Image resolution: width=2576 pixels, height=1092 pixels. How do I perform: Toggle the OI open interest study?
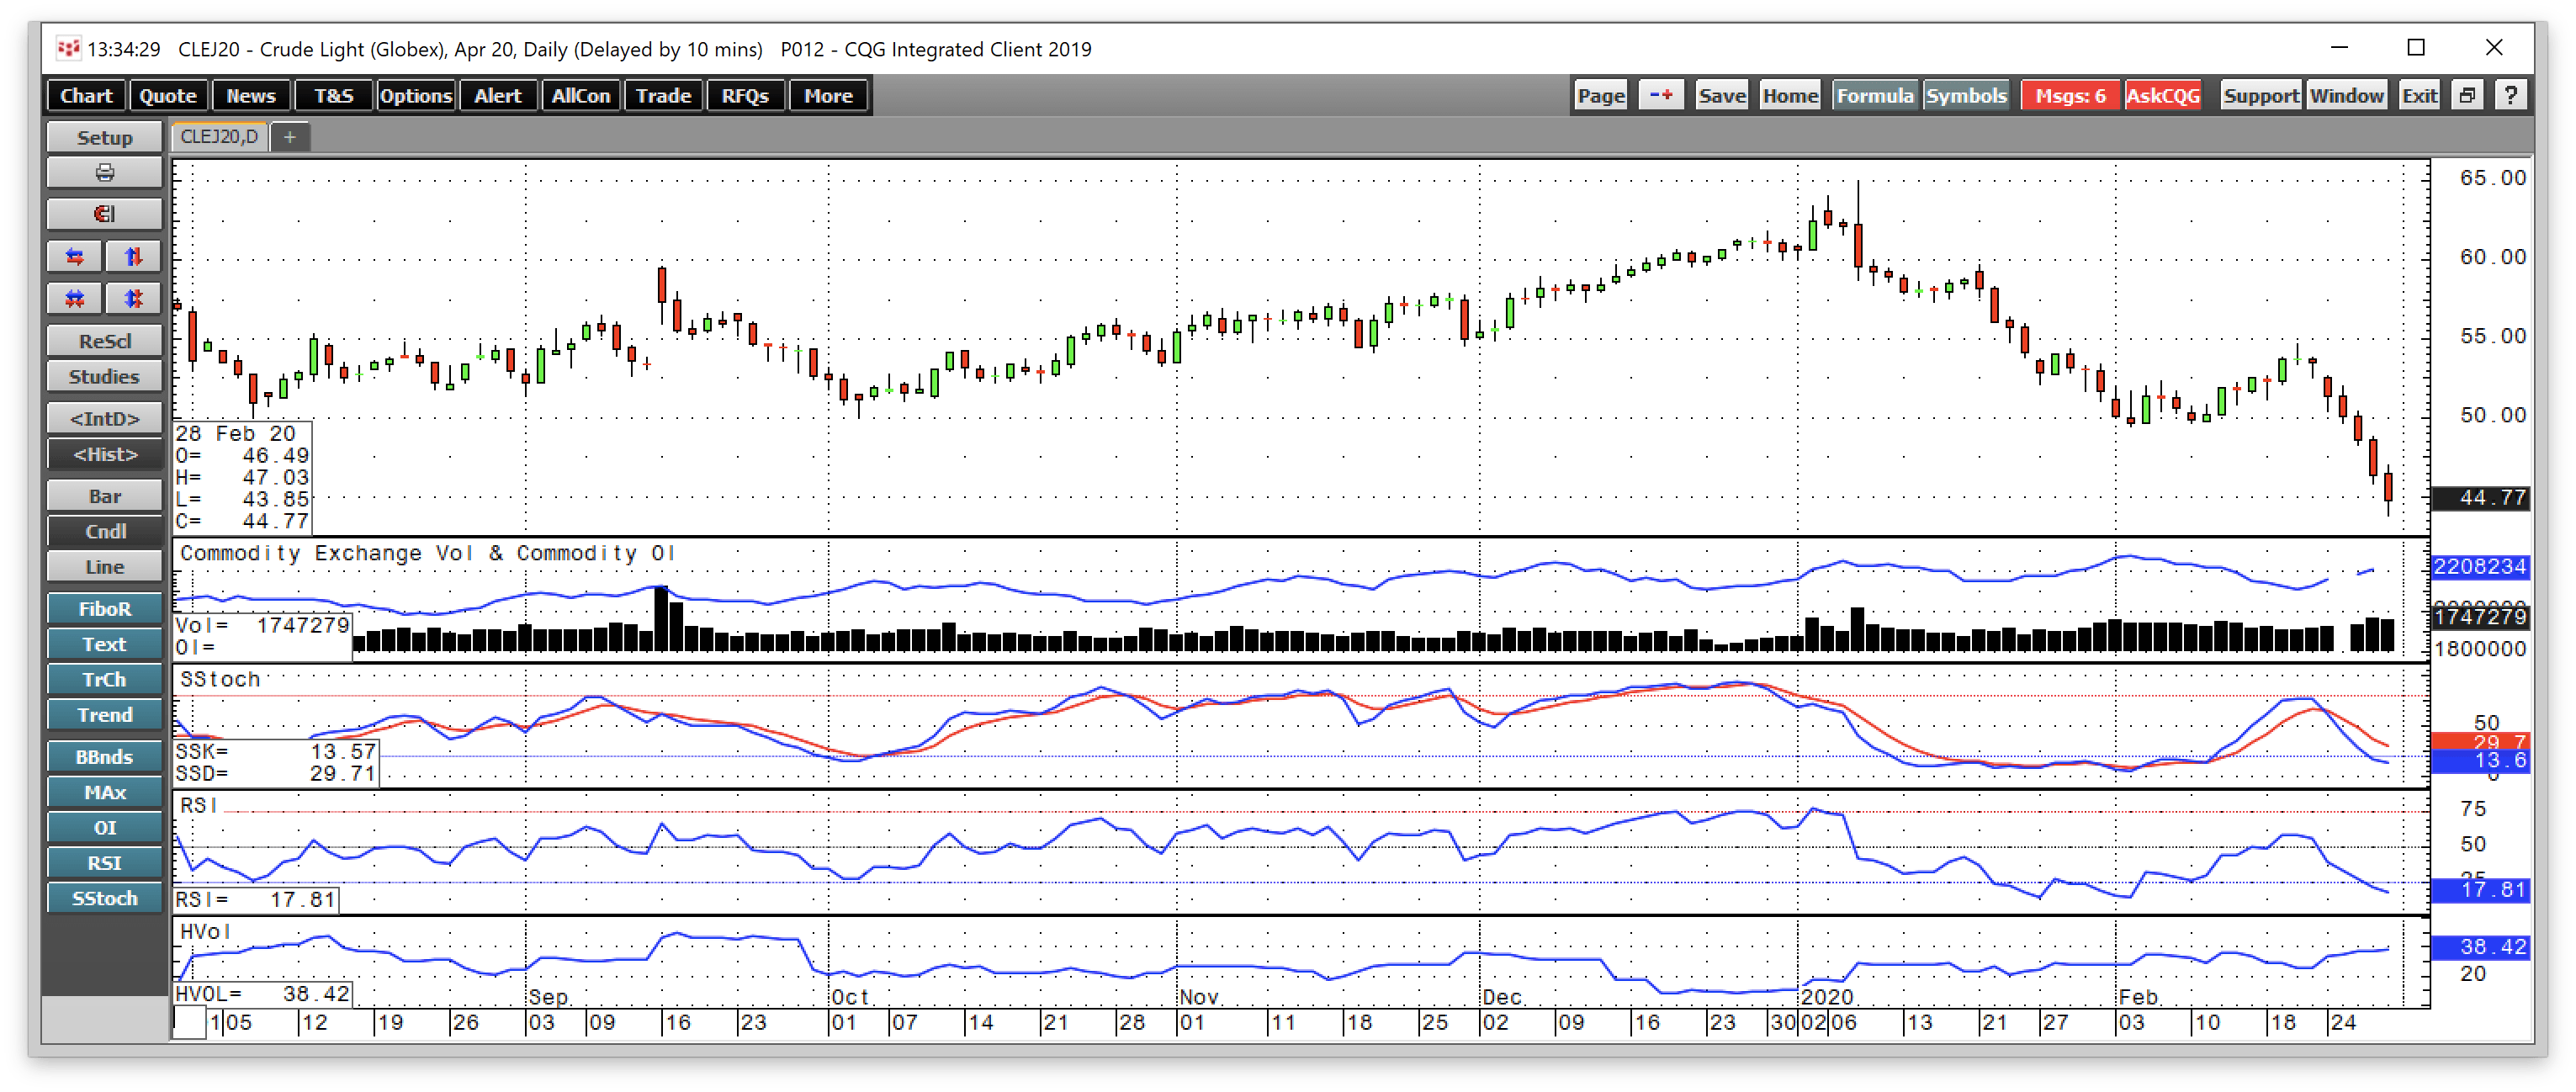tap(104, 828)
